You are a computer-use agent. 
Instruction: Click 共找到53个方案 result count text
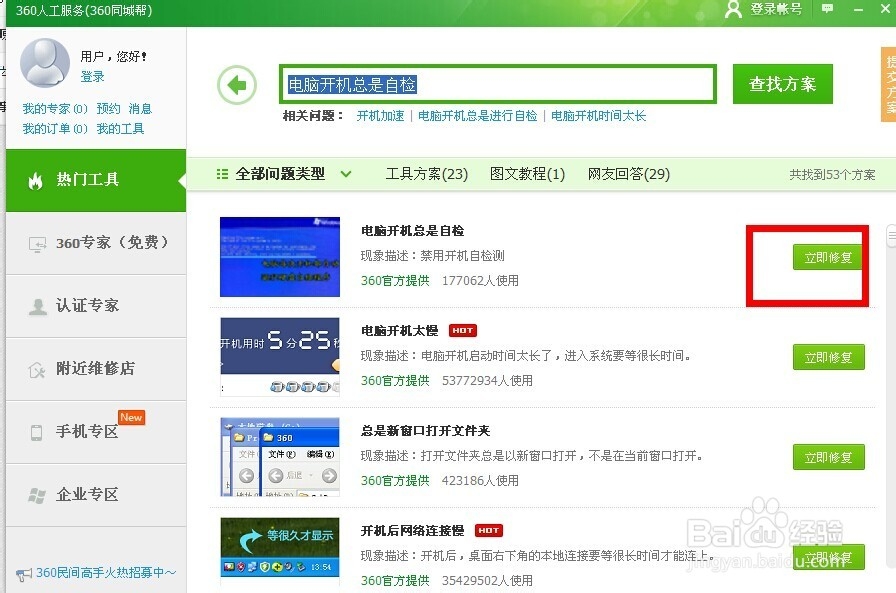click(832, 175)
